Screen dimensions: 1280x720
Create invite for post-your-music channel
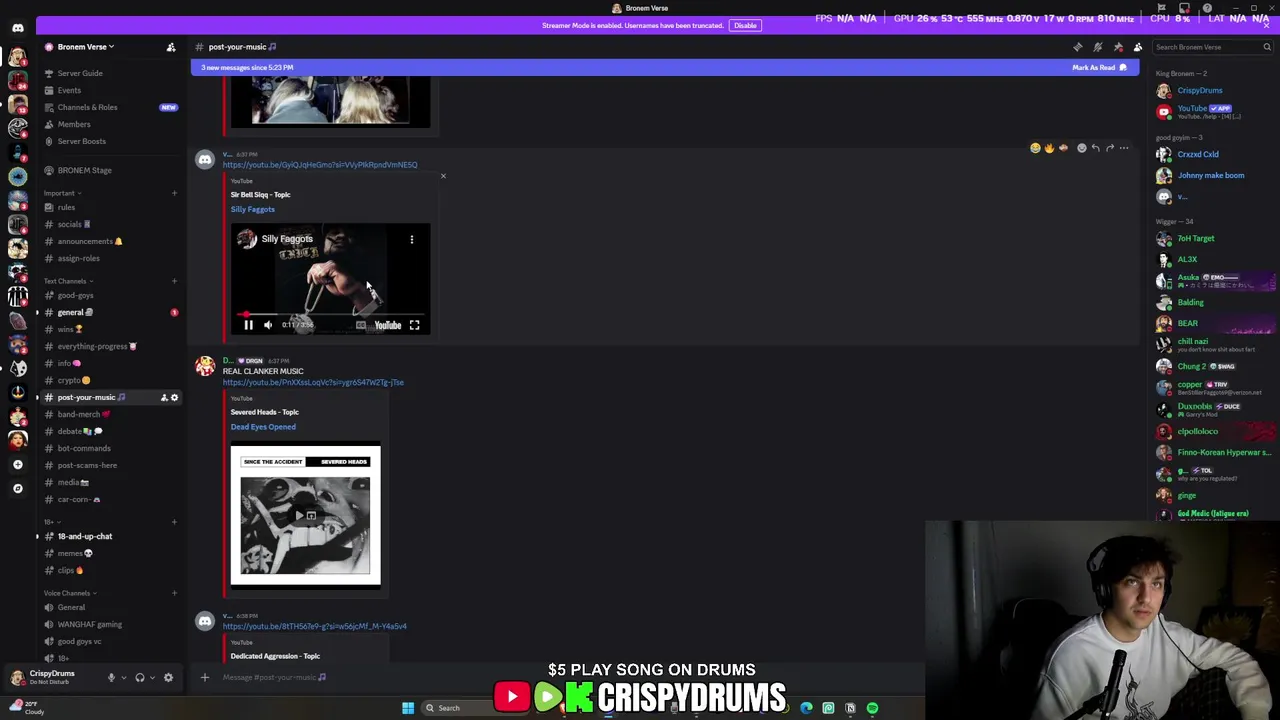pos(164,398)
